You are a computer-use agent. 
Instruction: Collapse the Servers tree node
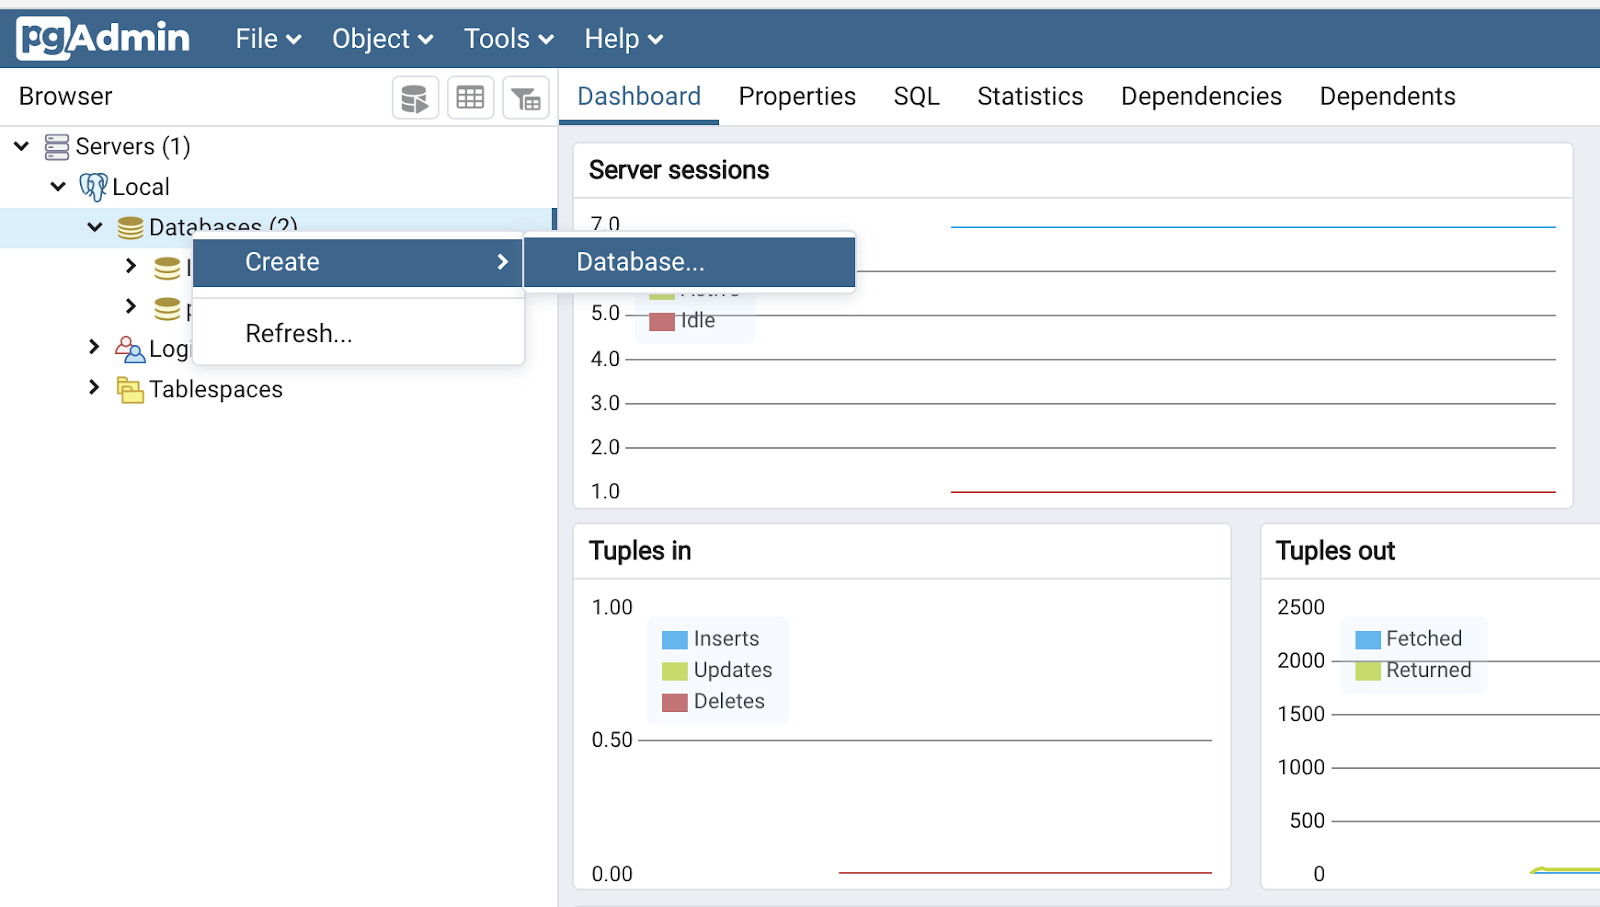(21, 146)
